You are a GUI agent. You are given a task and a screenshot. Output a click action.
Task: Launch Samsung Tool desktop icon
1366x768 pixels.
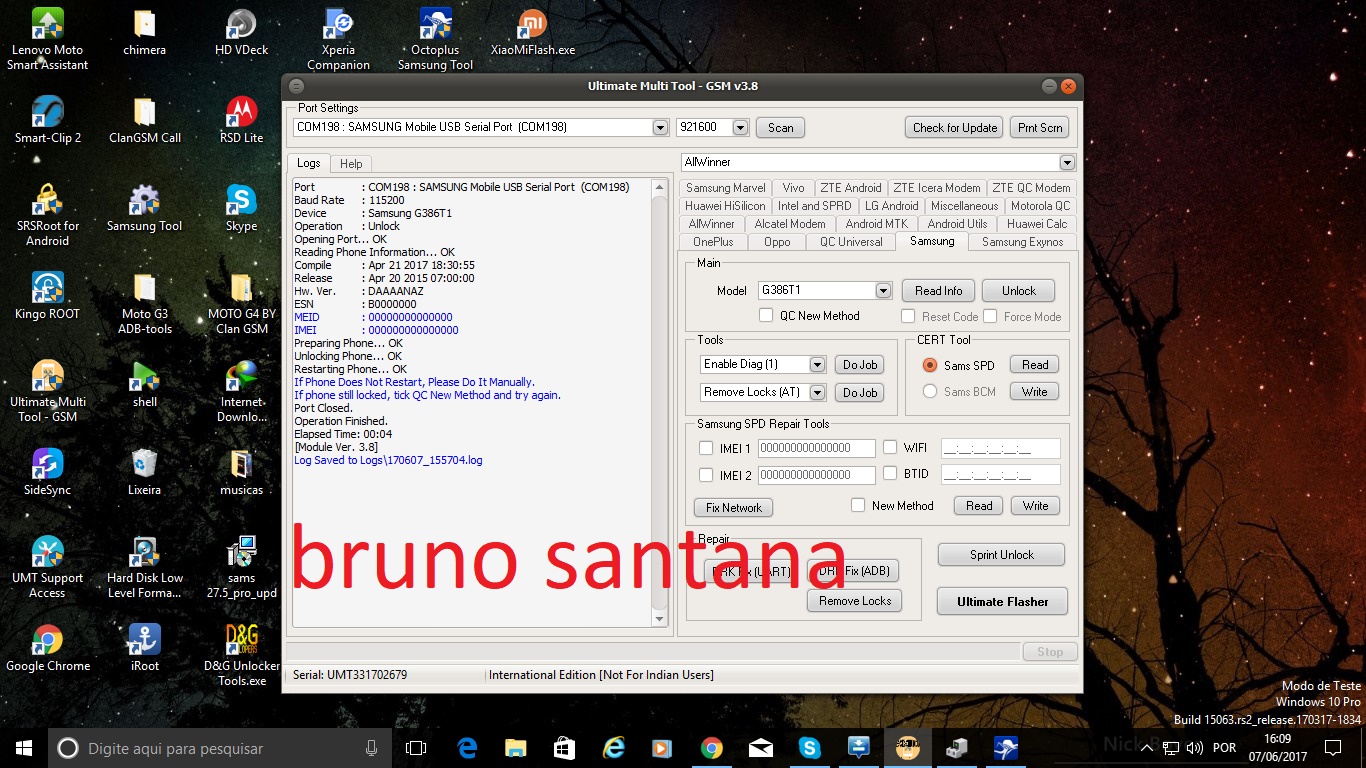point(144,208)
